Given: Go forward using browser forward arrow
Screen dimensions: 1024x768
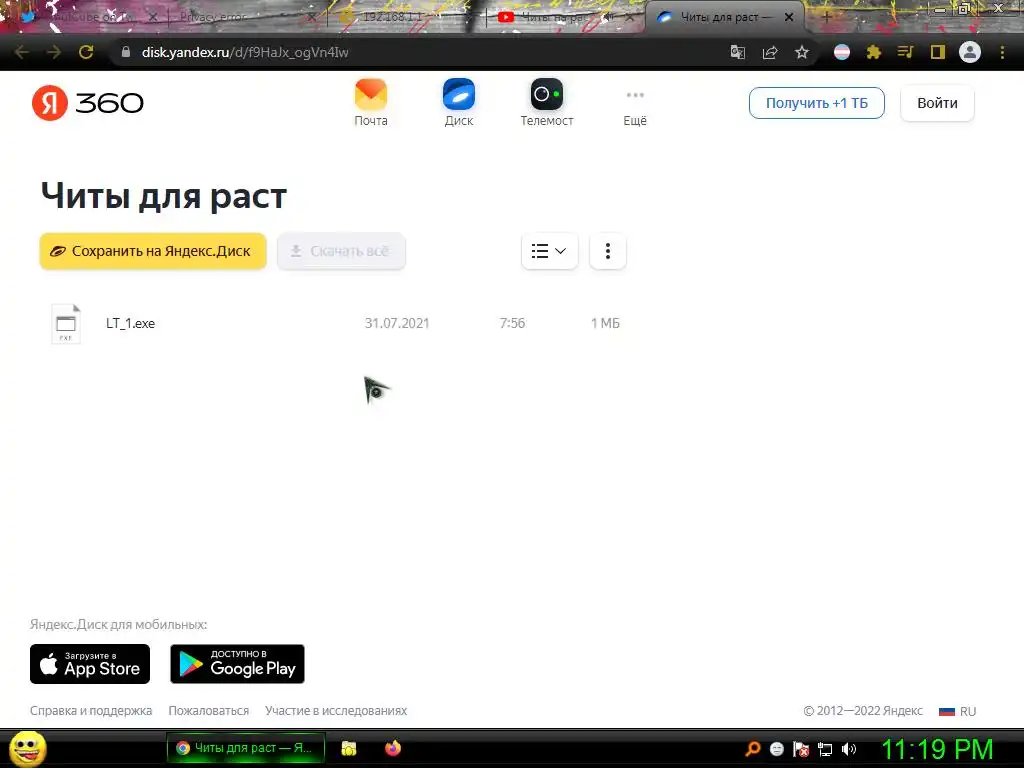Looking at the screenshot, I should coord(54,52).
